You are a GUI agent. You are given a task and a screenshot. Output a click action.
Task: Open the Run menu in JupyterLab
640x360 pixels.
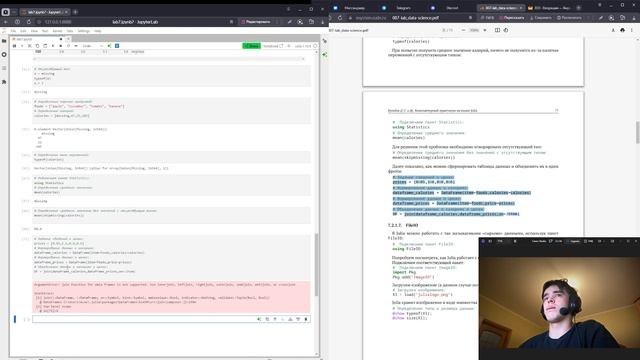click(45, 31)
